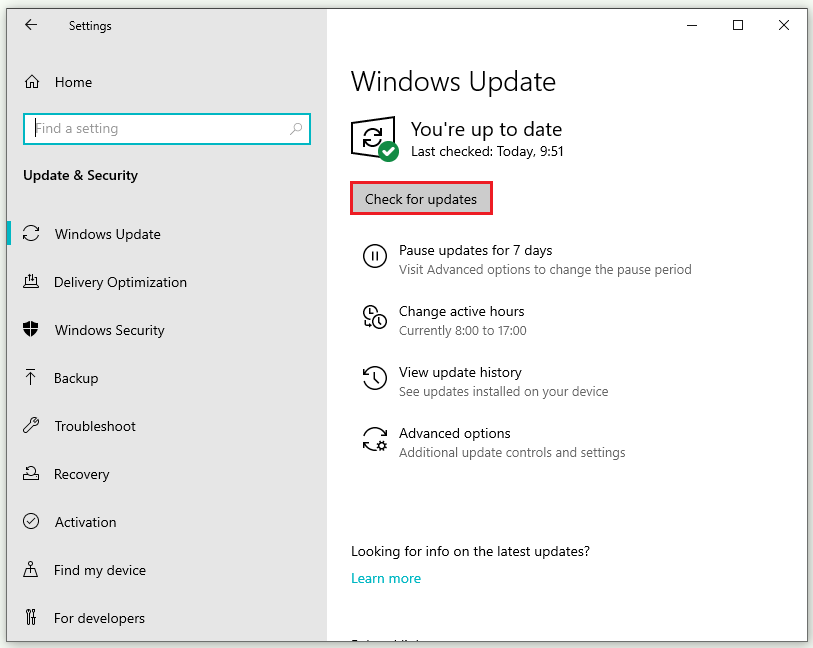Click Check for updates button

421,199
